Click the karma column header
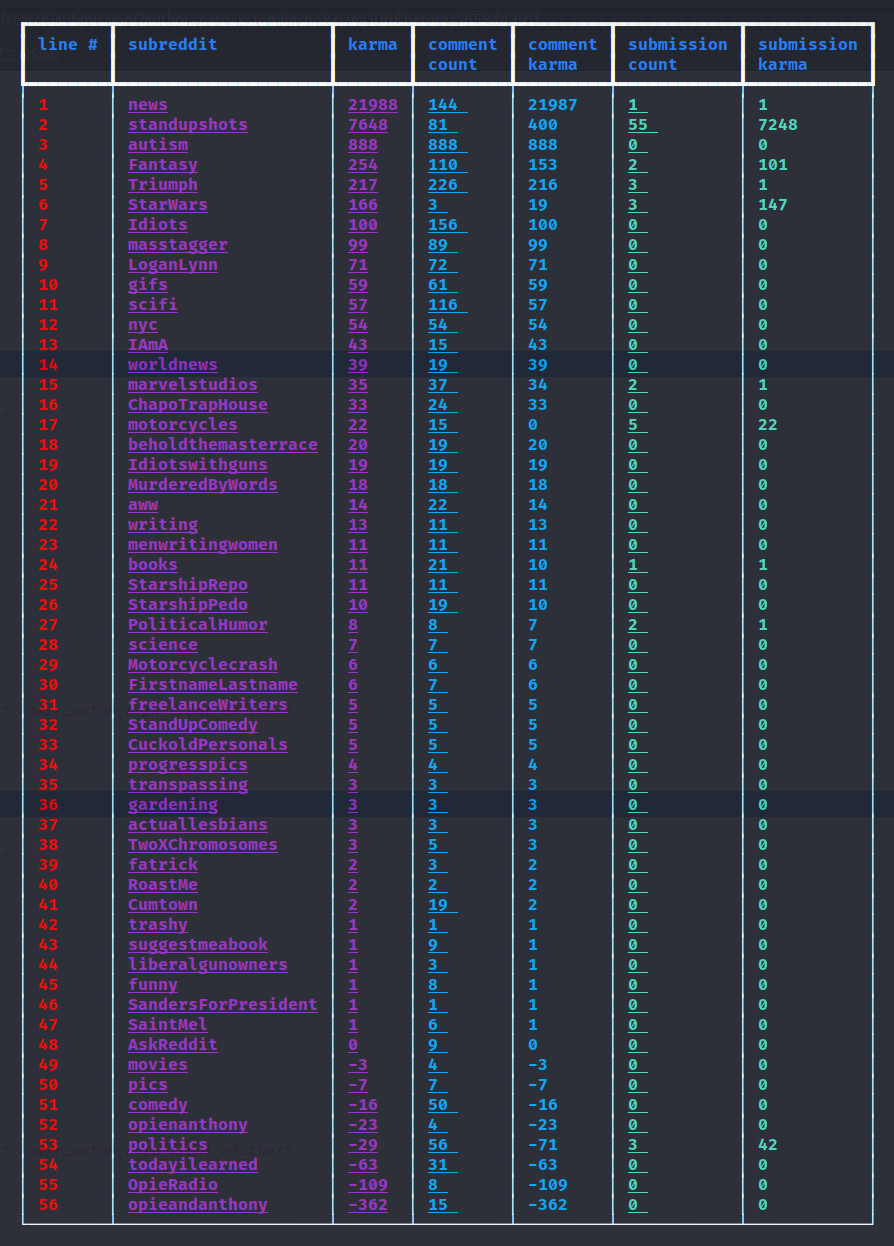The image size is (894, 1246). coord(373,45)
